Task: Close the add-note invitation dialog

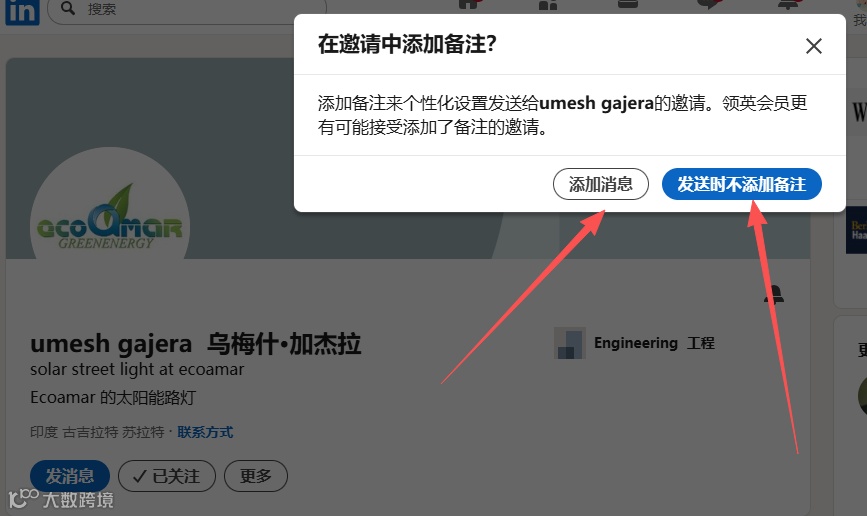Action: (x=813, y=46)
